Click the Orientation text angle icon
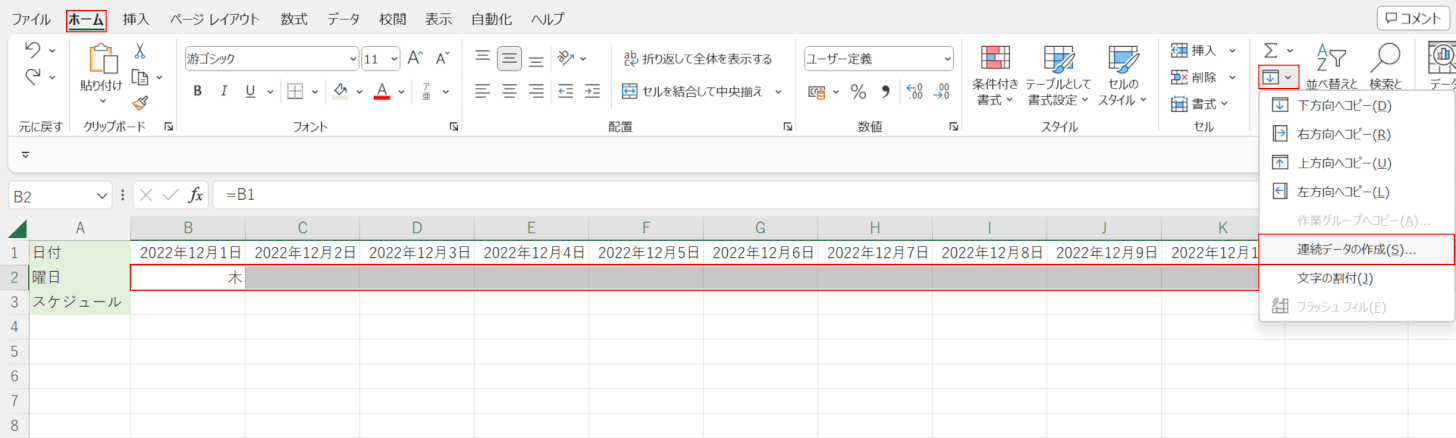 point(565,58)
